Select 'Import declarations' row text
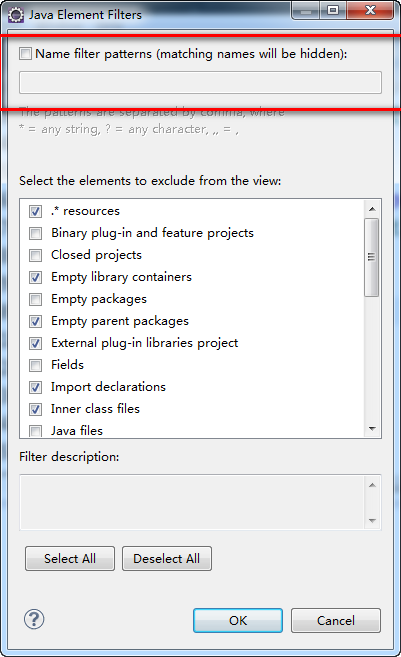This screenshot has width=401, height=657. pyautogui.click(x=109, y=387)
